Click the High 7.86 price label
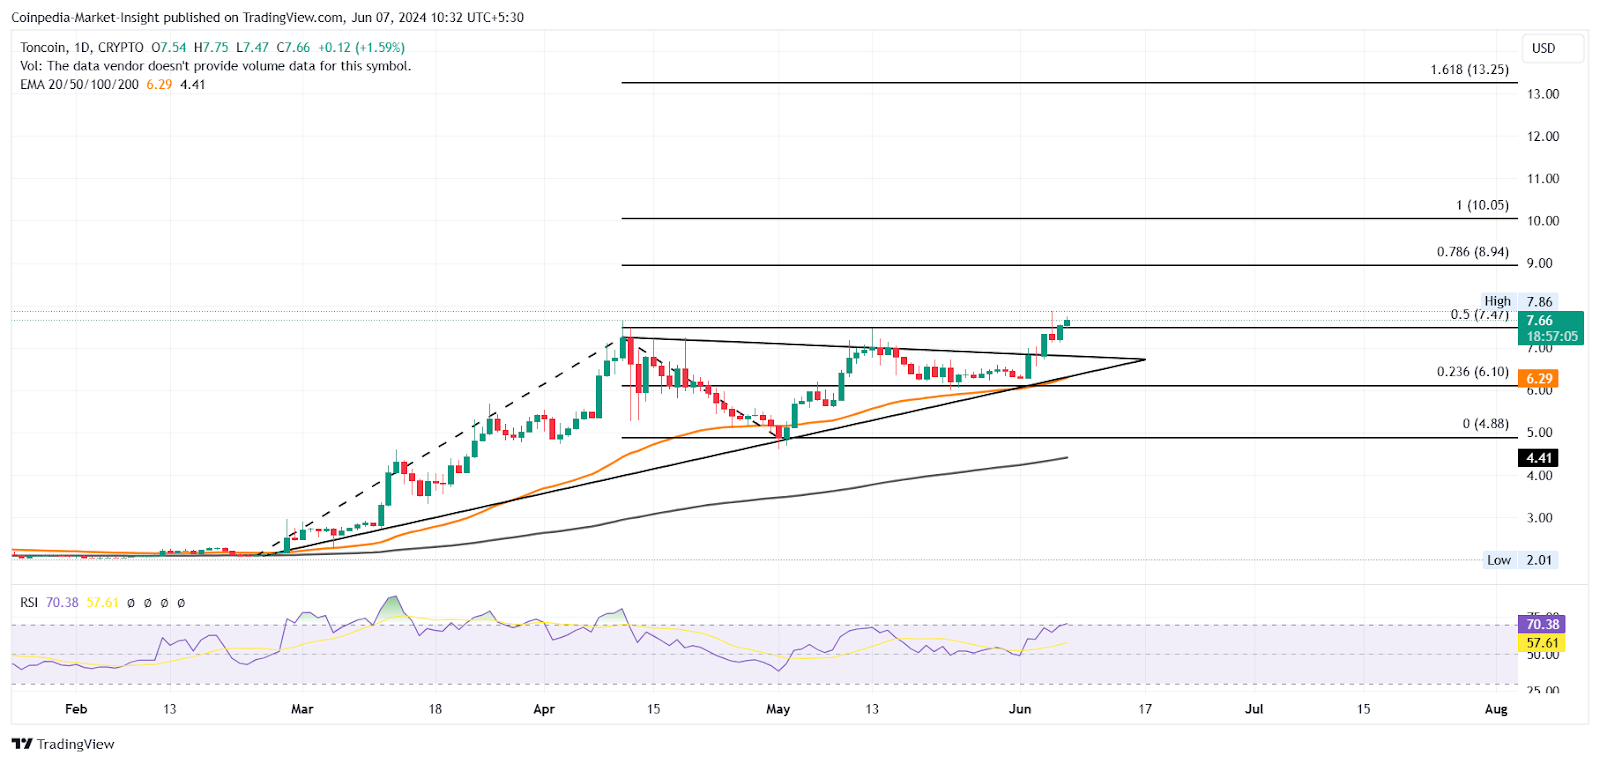The height and width of the screenshot is (763, 1600). click(x=1518, y=301)
